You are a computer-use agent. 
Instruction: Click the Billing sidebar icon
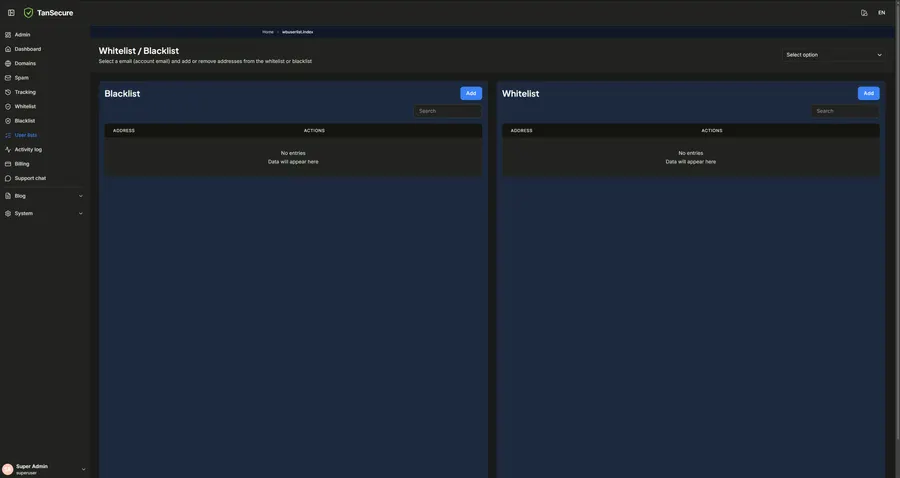tap(8, 164)
